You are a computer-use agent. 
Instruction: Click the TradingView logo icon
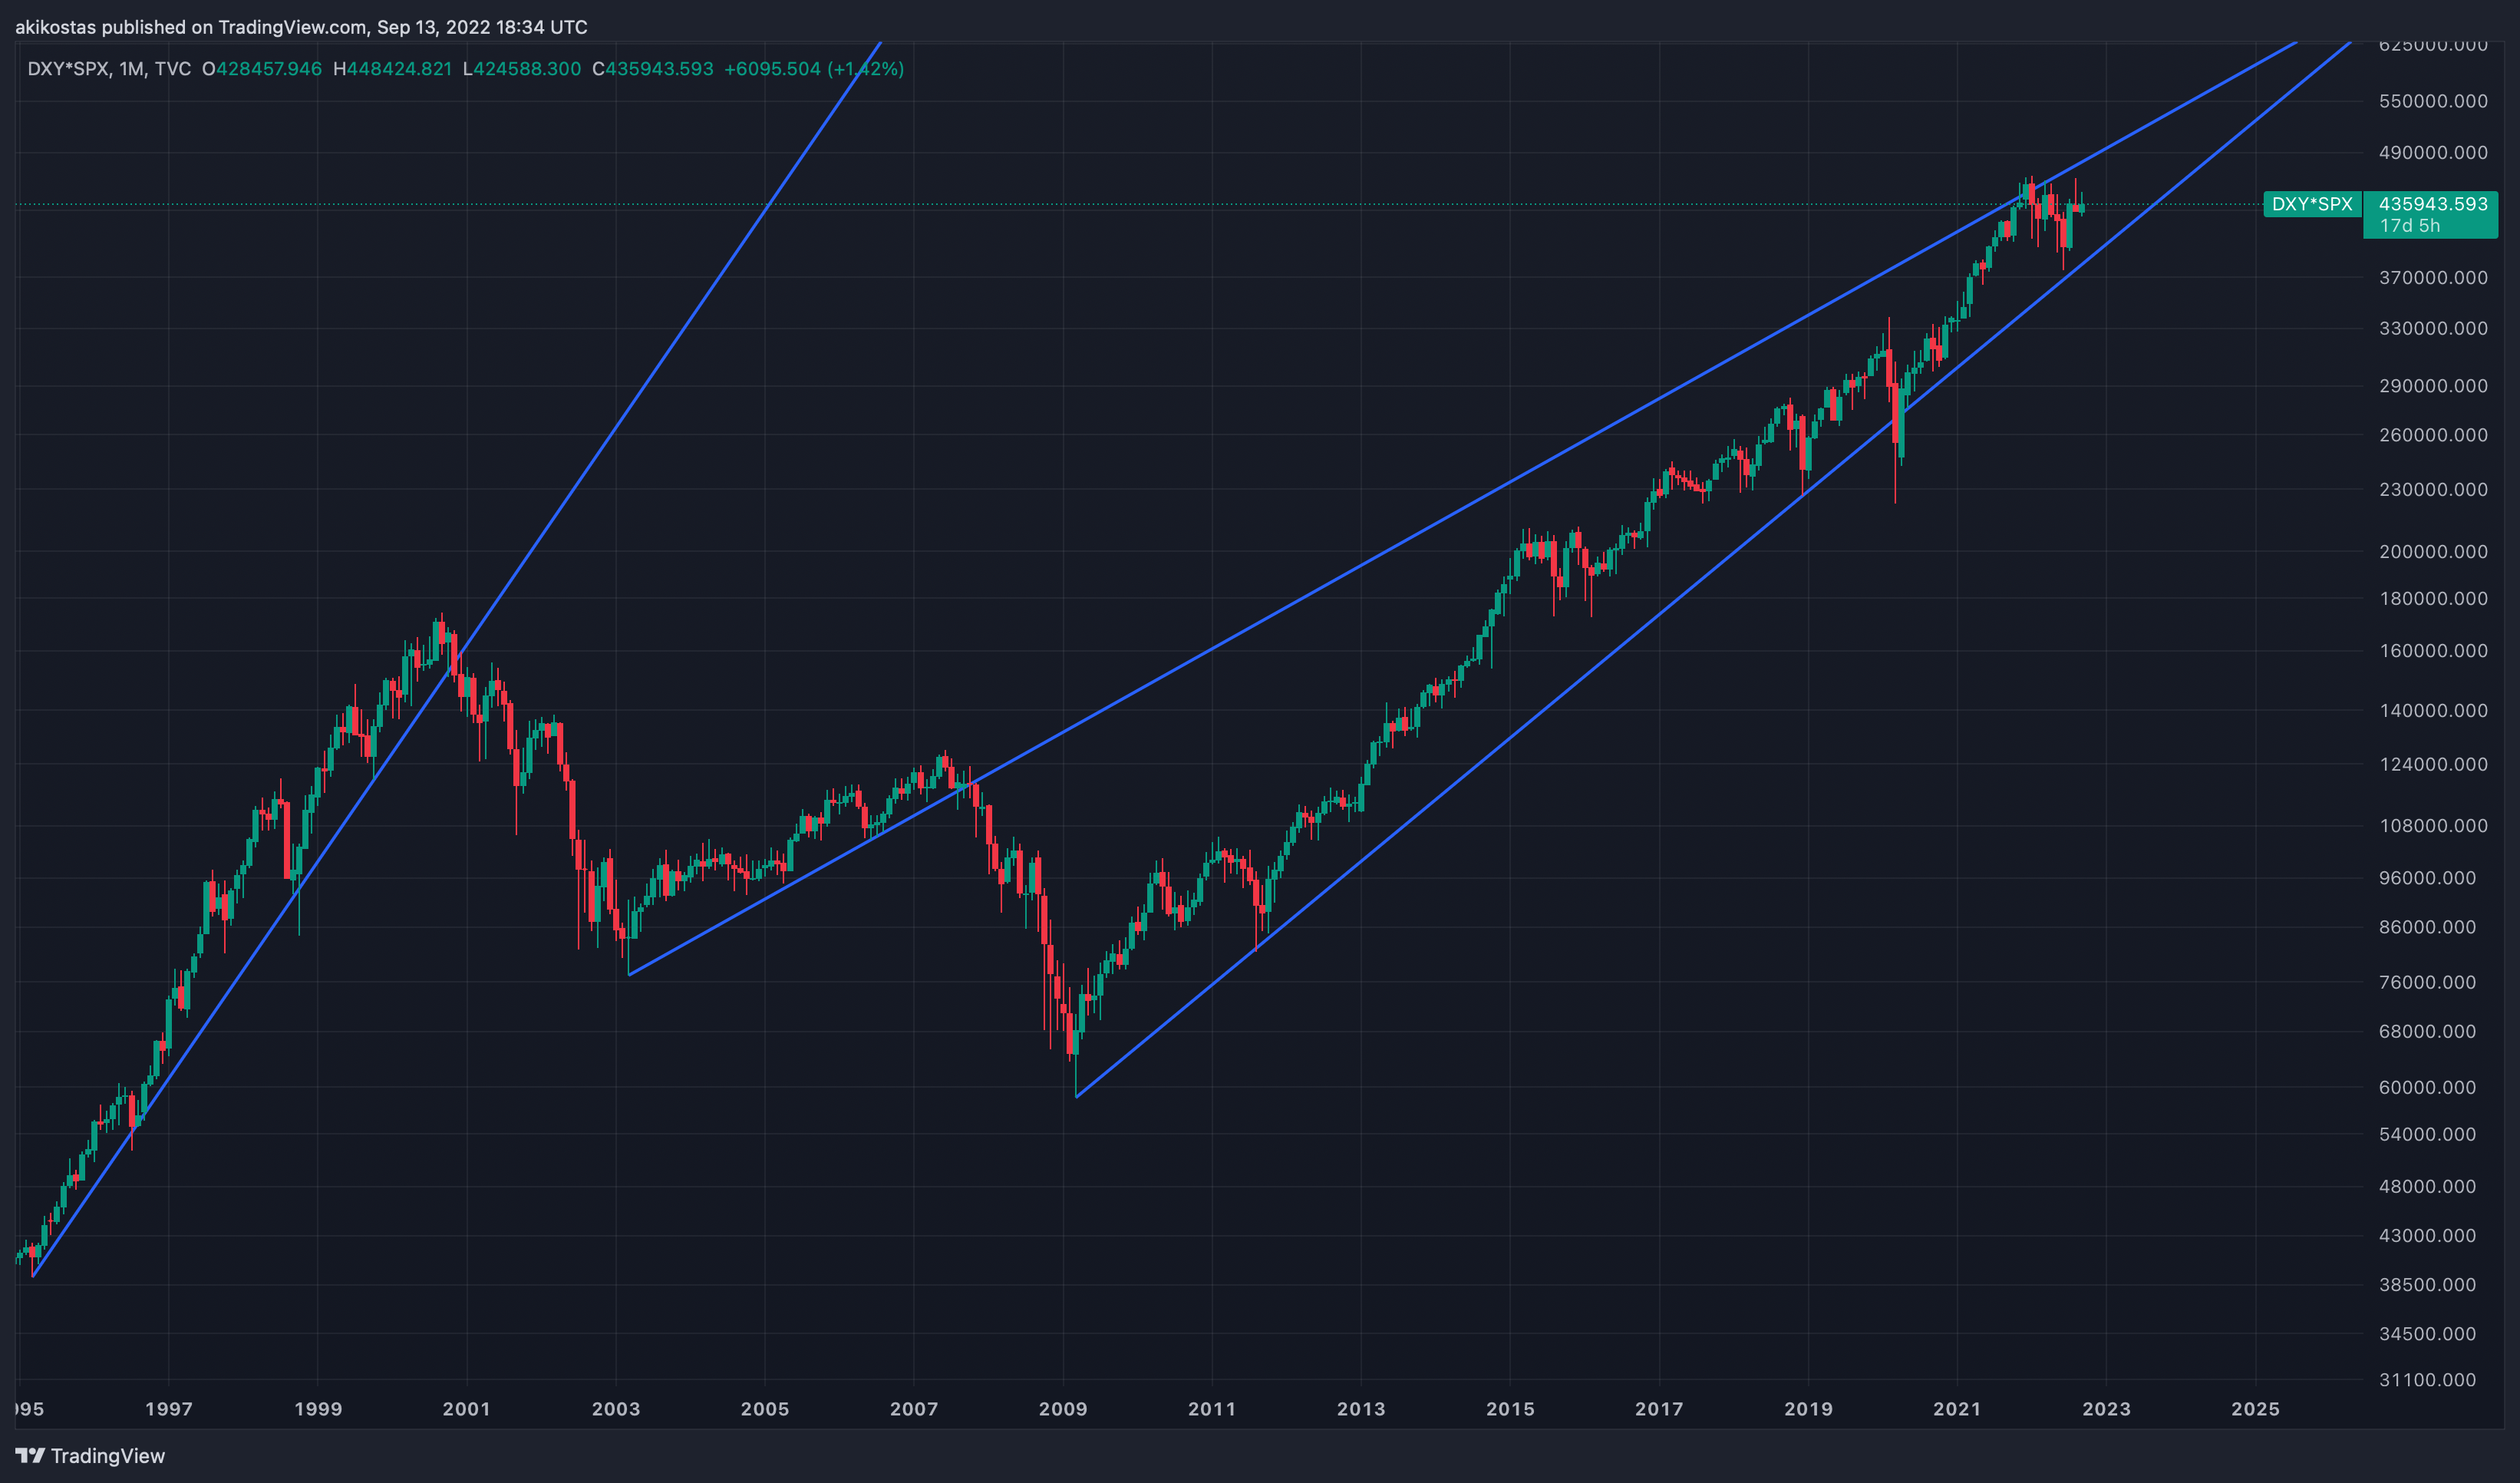[30, 1456]
